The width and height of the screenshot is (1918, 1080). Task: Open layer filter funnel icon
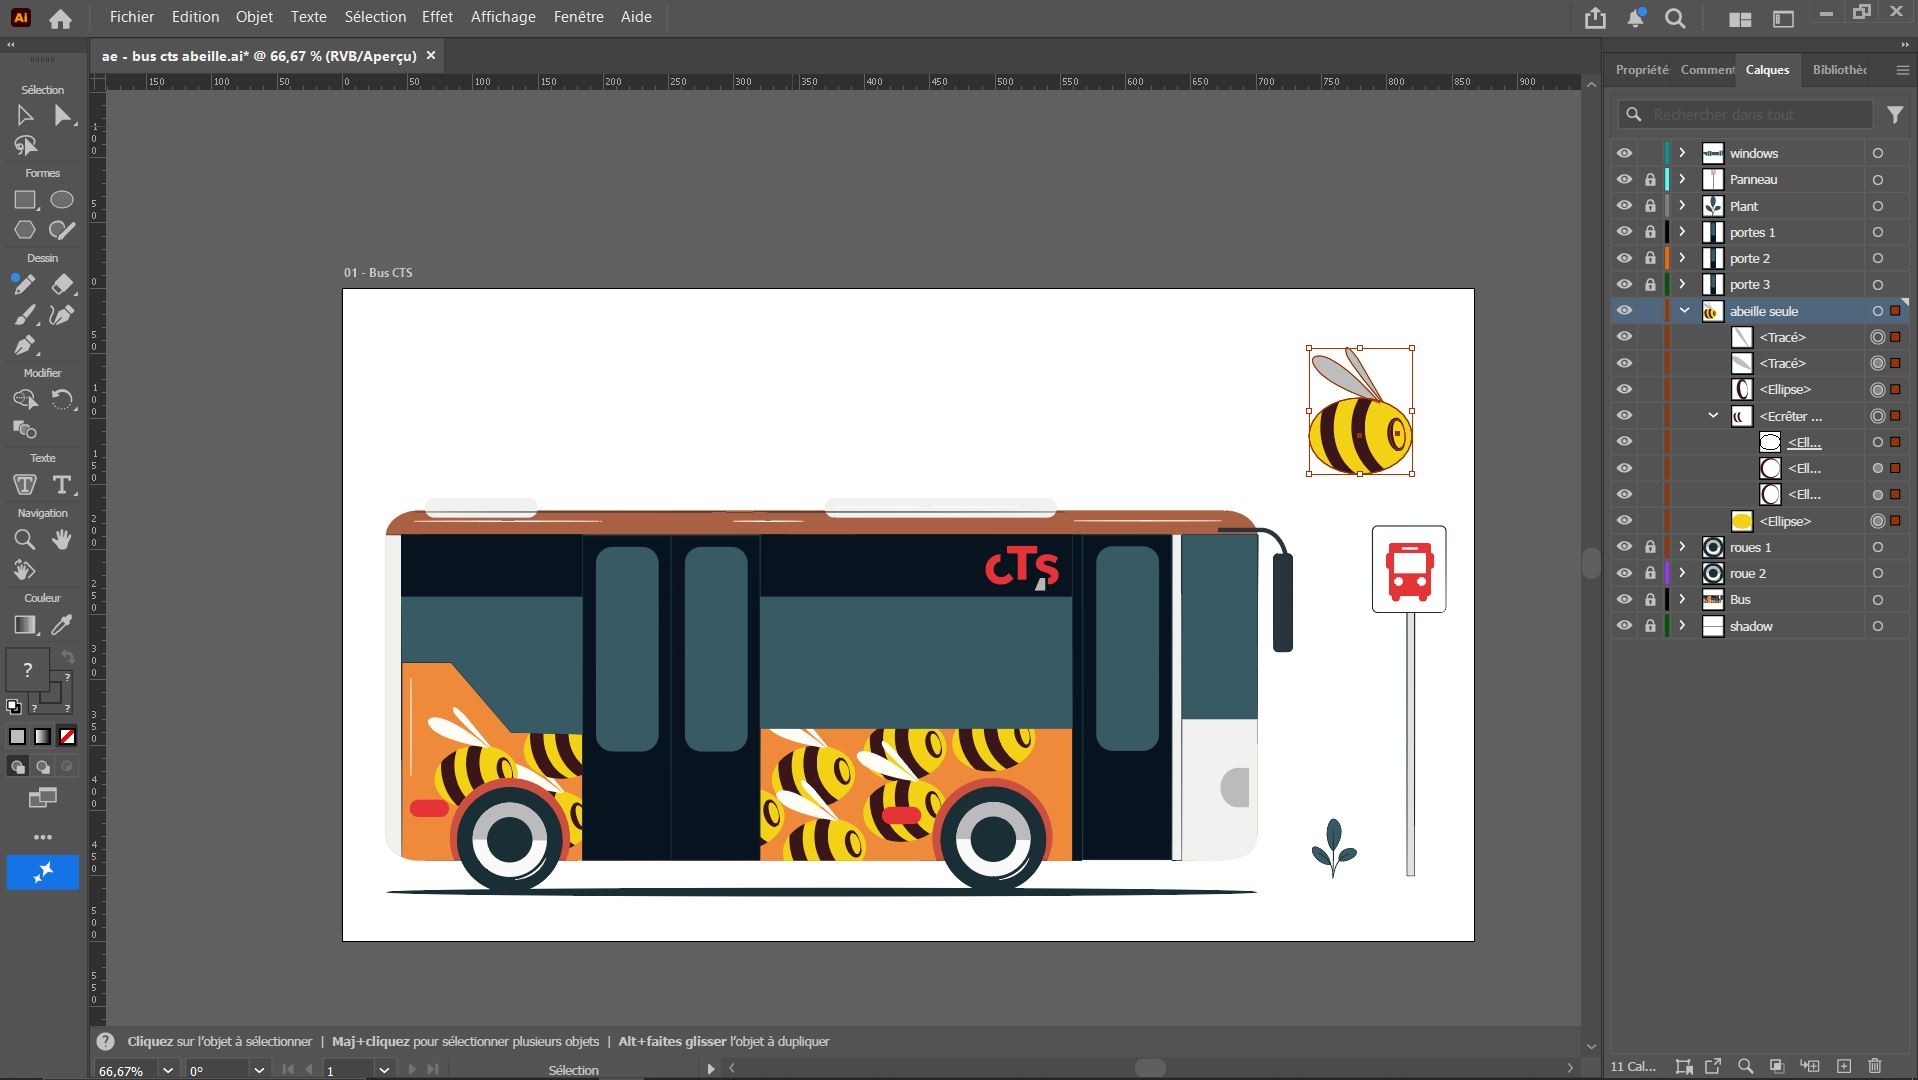pyautogui.click(x=1895, y=115)
